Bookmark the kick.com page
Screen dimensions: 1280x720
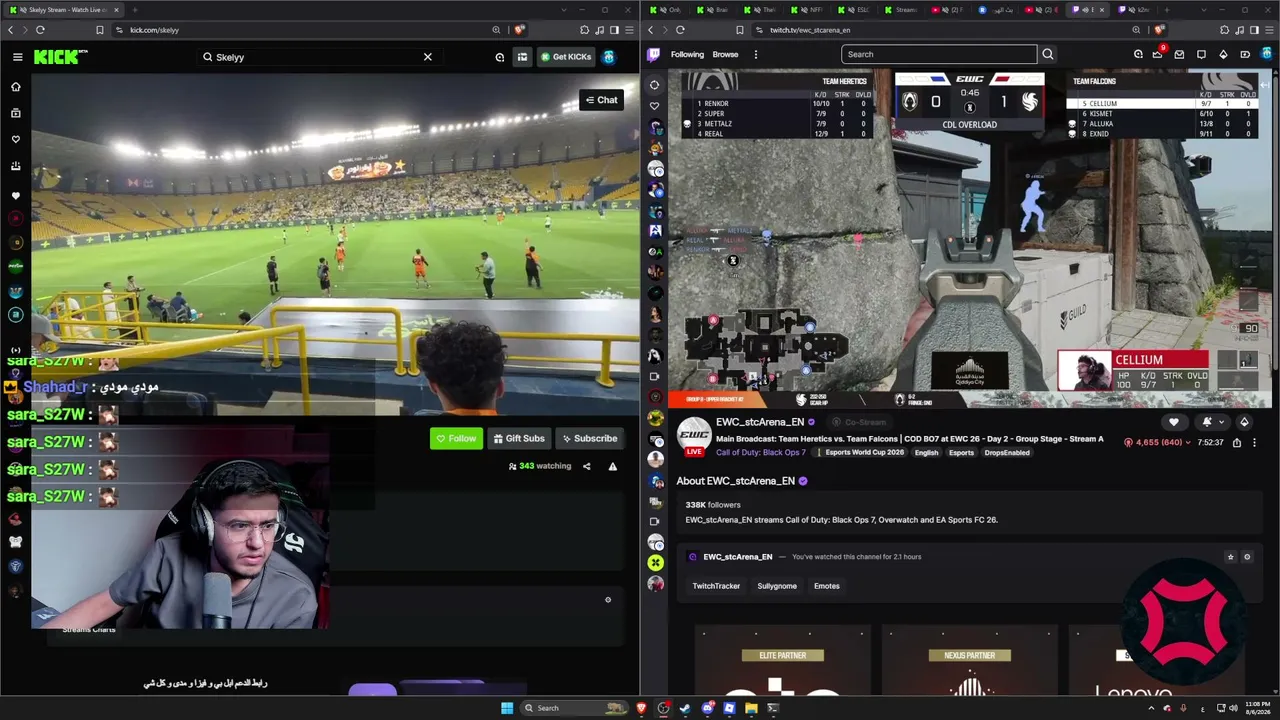(x=100, y=30)
